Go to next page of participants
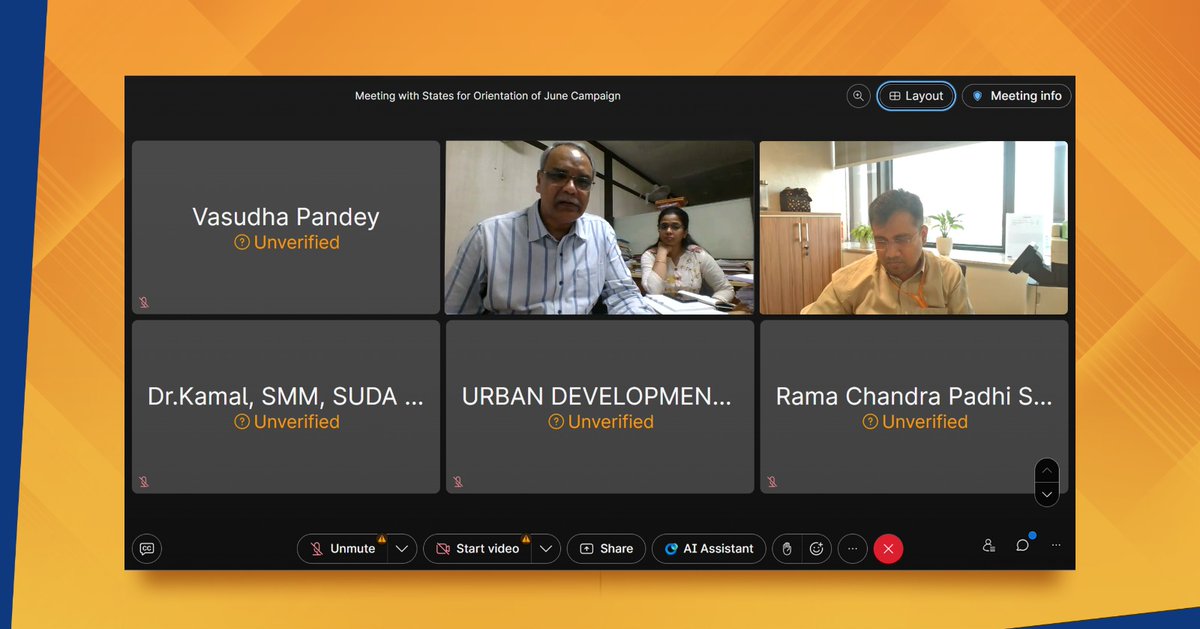1200x629 pixels. coord(1047,494)
